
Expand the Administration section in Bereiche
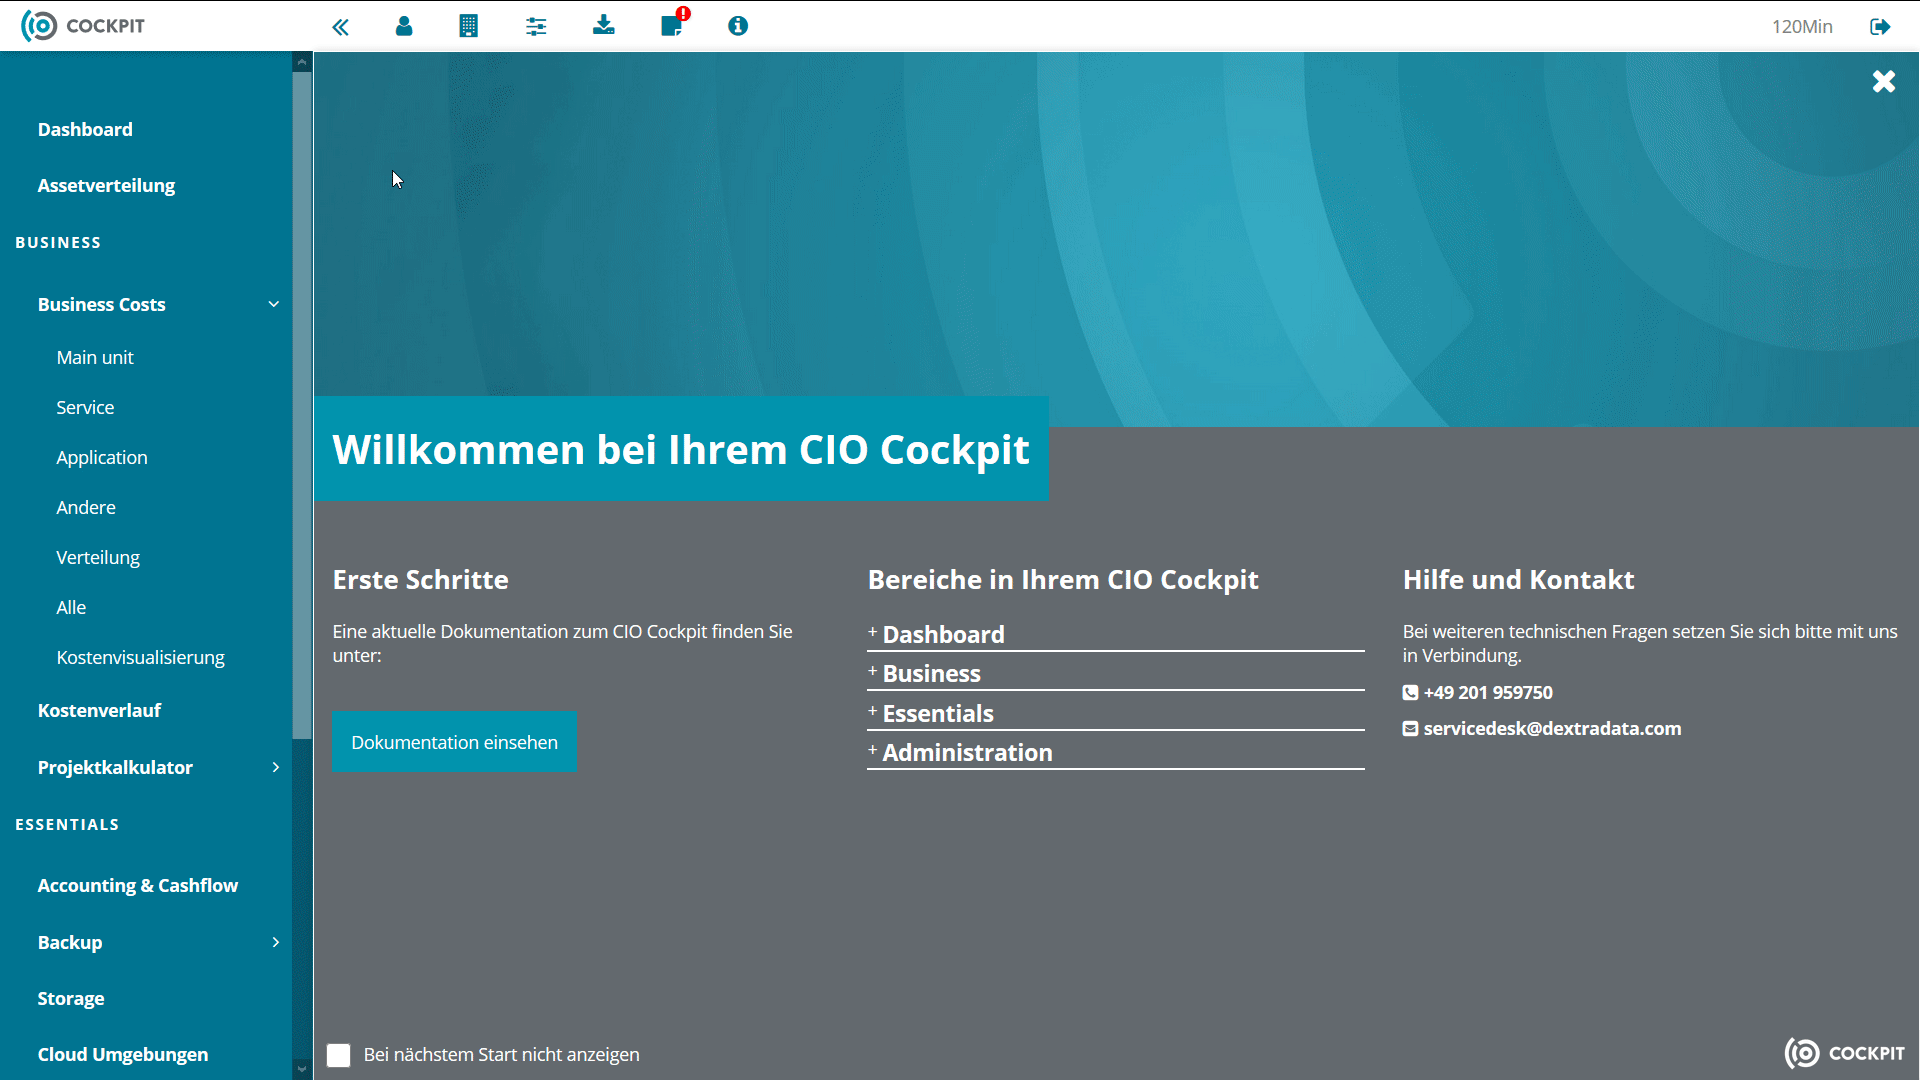[1115, 752]
